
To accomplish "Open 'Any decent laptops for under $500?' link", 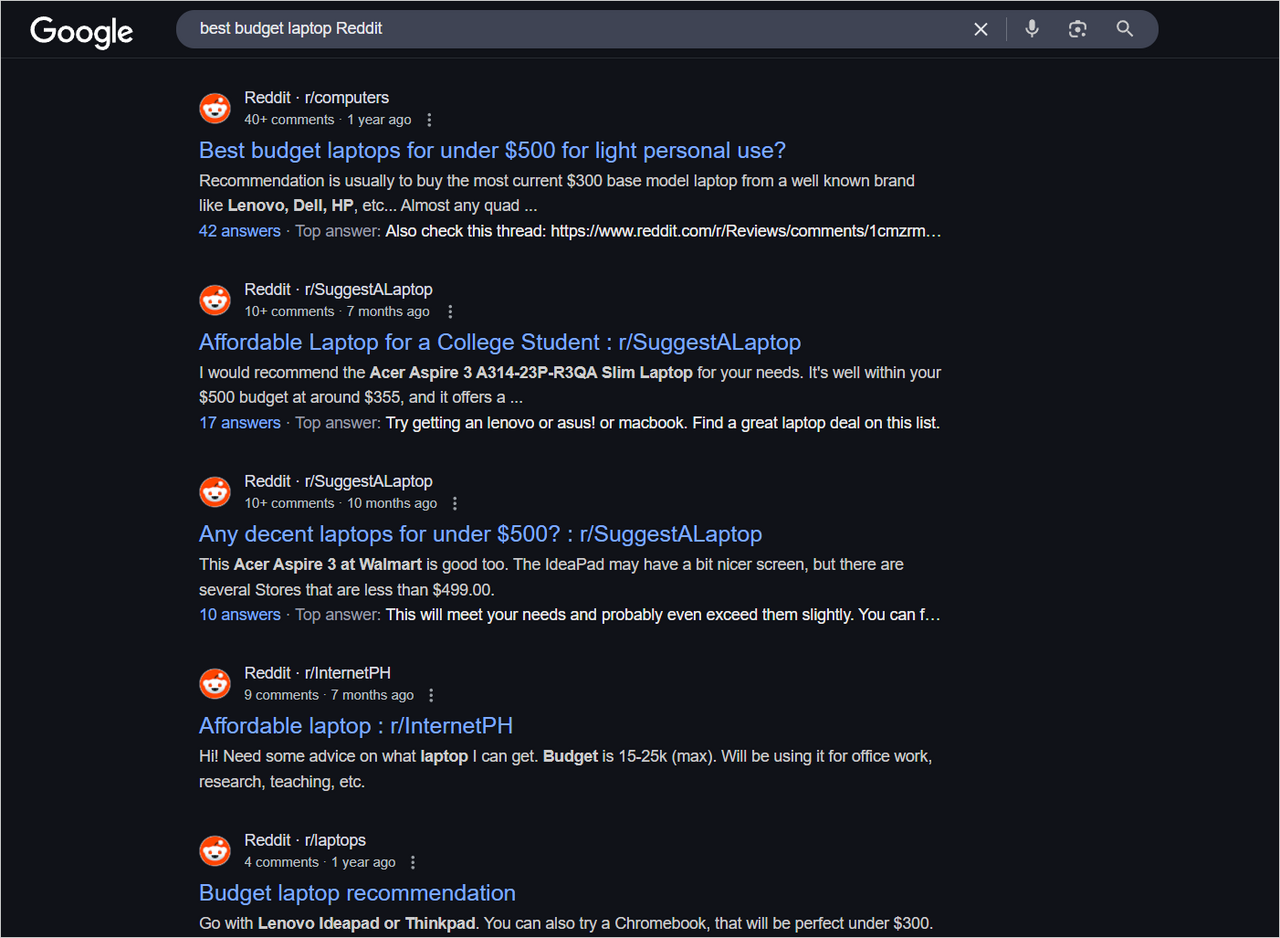I will pos(480,534).
